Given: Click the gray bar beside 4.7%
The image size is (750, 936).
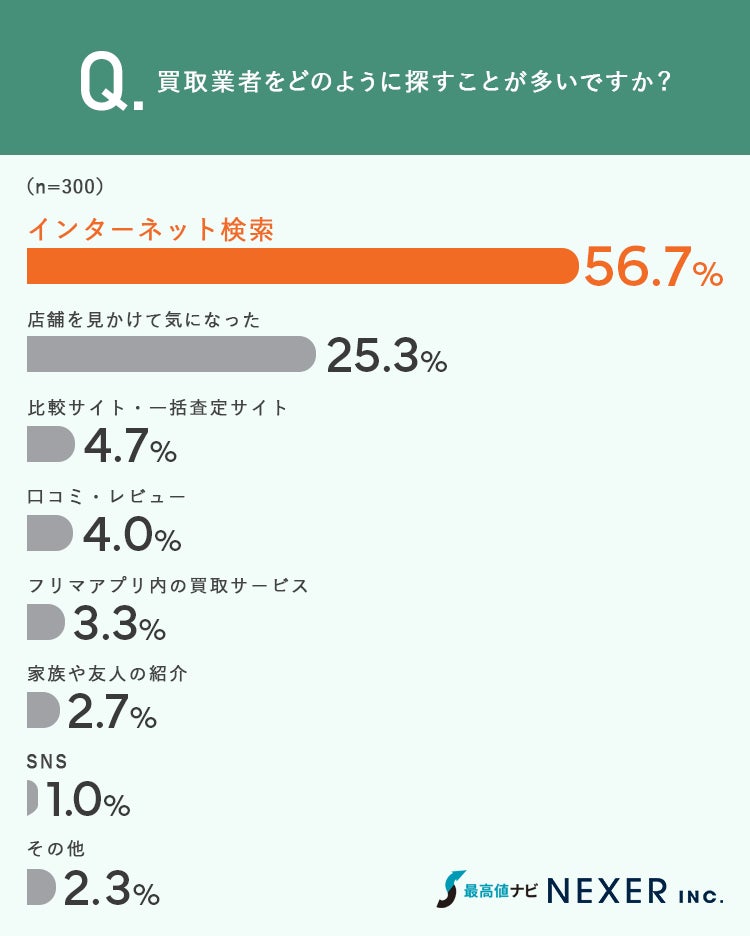Looking at the screenshot, I should [x=50, y=444].
